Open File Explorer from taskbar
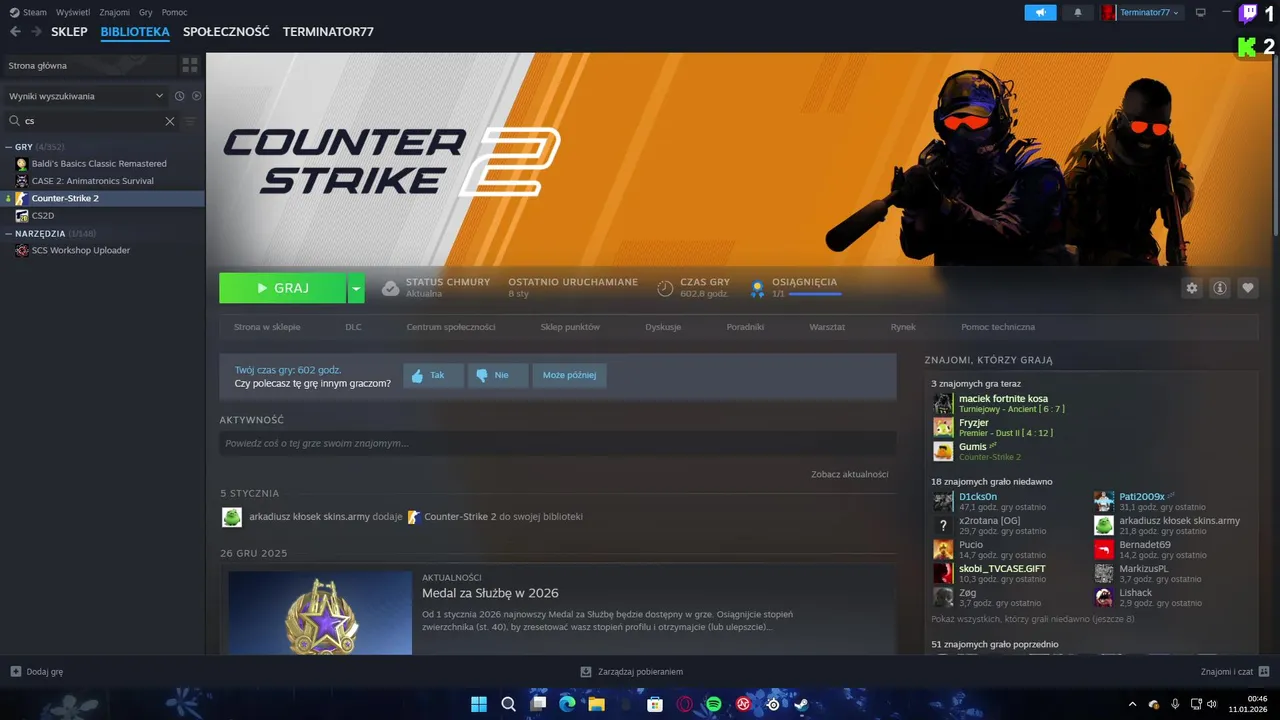 596,704
